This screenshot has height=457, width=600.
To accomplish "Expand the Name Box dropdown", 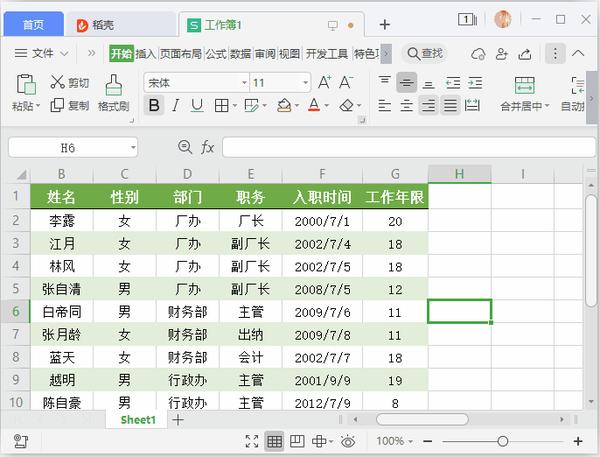I will click(x=133, y=147).
